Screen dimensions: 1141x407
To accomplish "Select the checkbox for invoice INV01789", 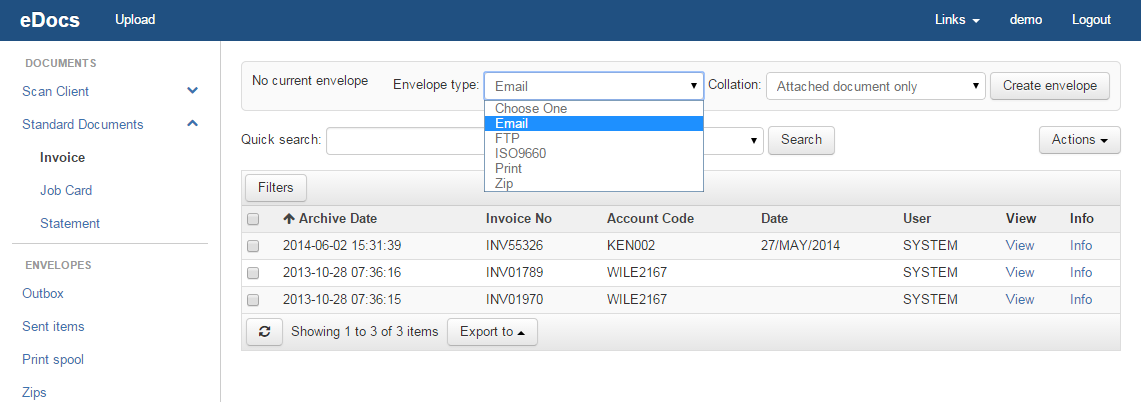I will coord(253,273).
